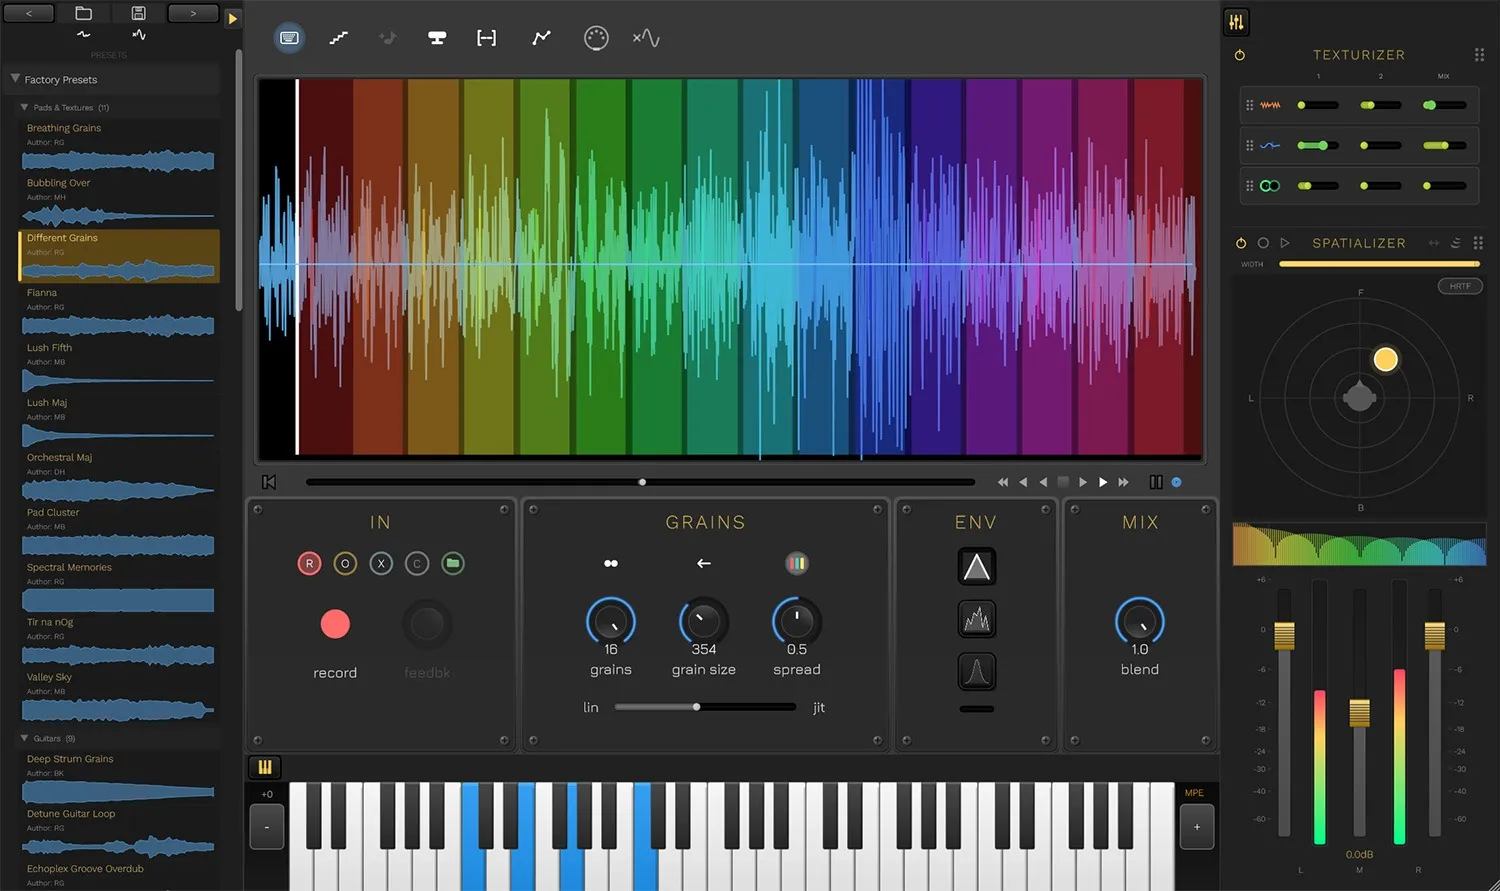Select the Breathing Grains preset

pos(119,147)
